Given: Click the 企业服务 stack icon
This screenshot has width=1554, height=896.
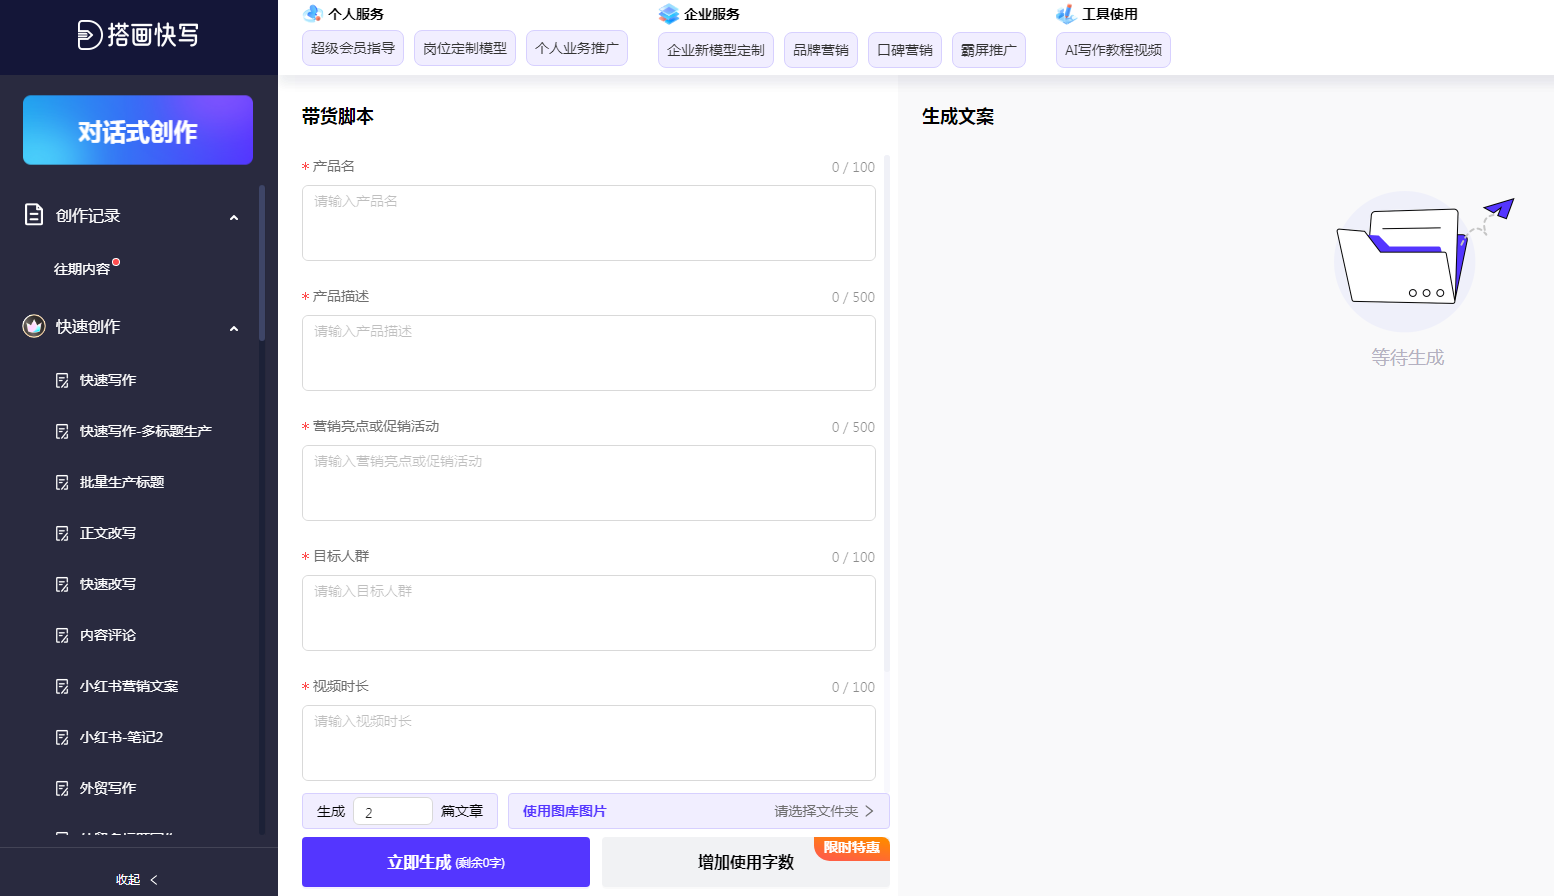Looking at the screenshot, I should (668, 13).
